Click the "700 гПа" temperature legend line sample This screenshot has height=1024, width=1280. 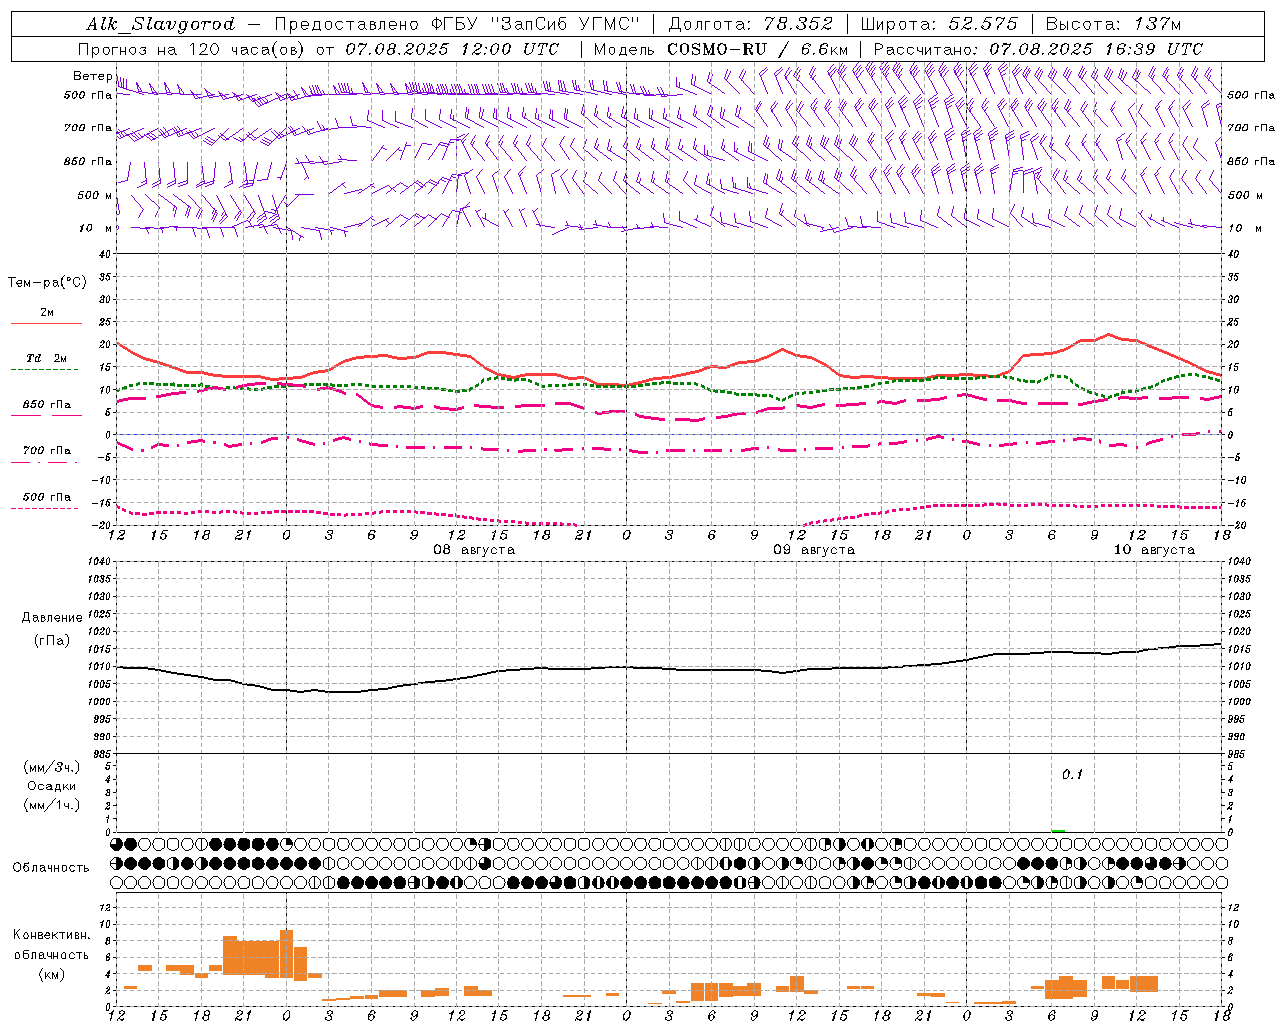click(x=46, y=462)
